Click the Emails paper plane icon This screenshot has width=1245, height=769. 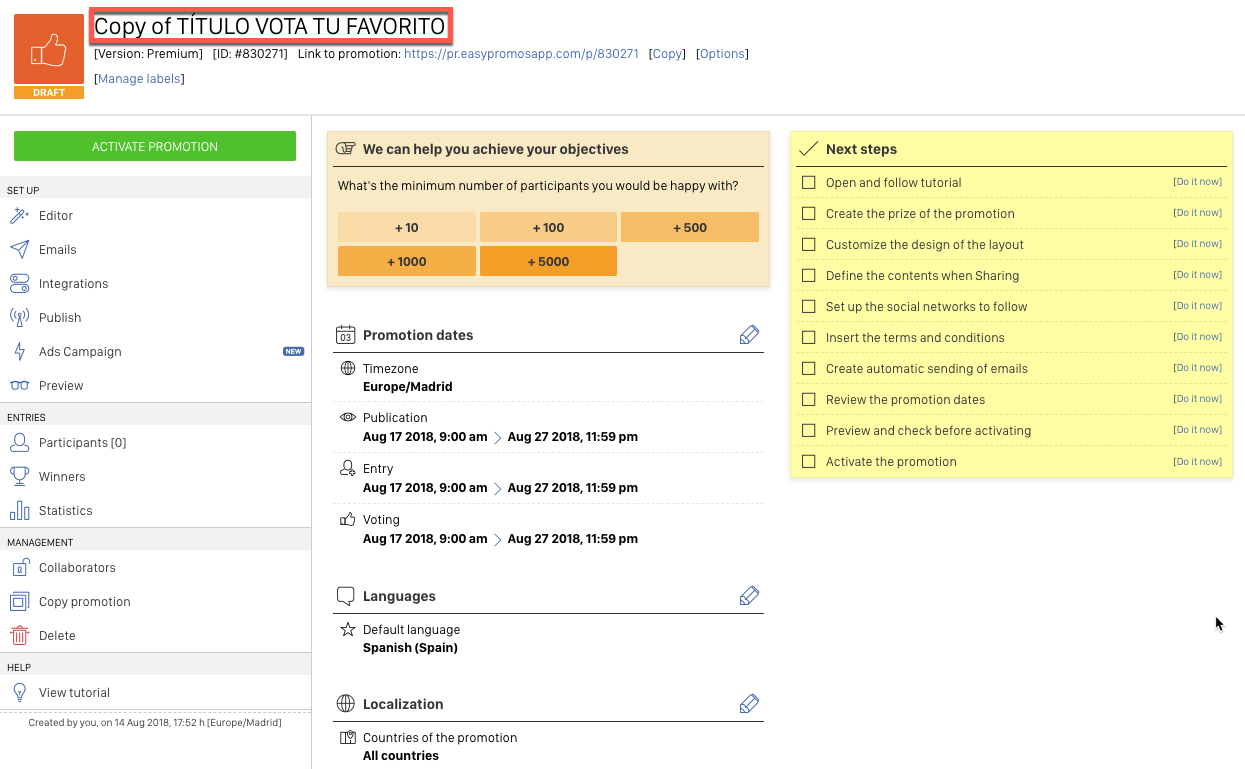coord(19,249)
